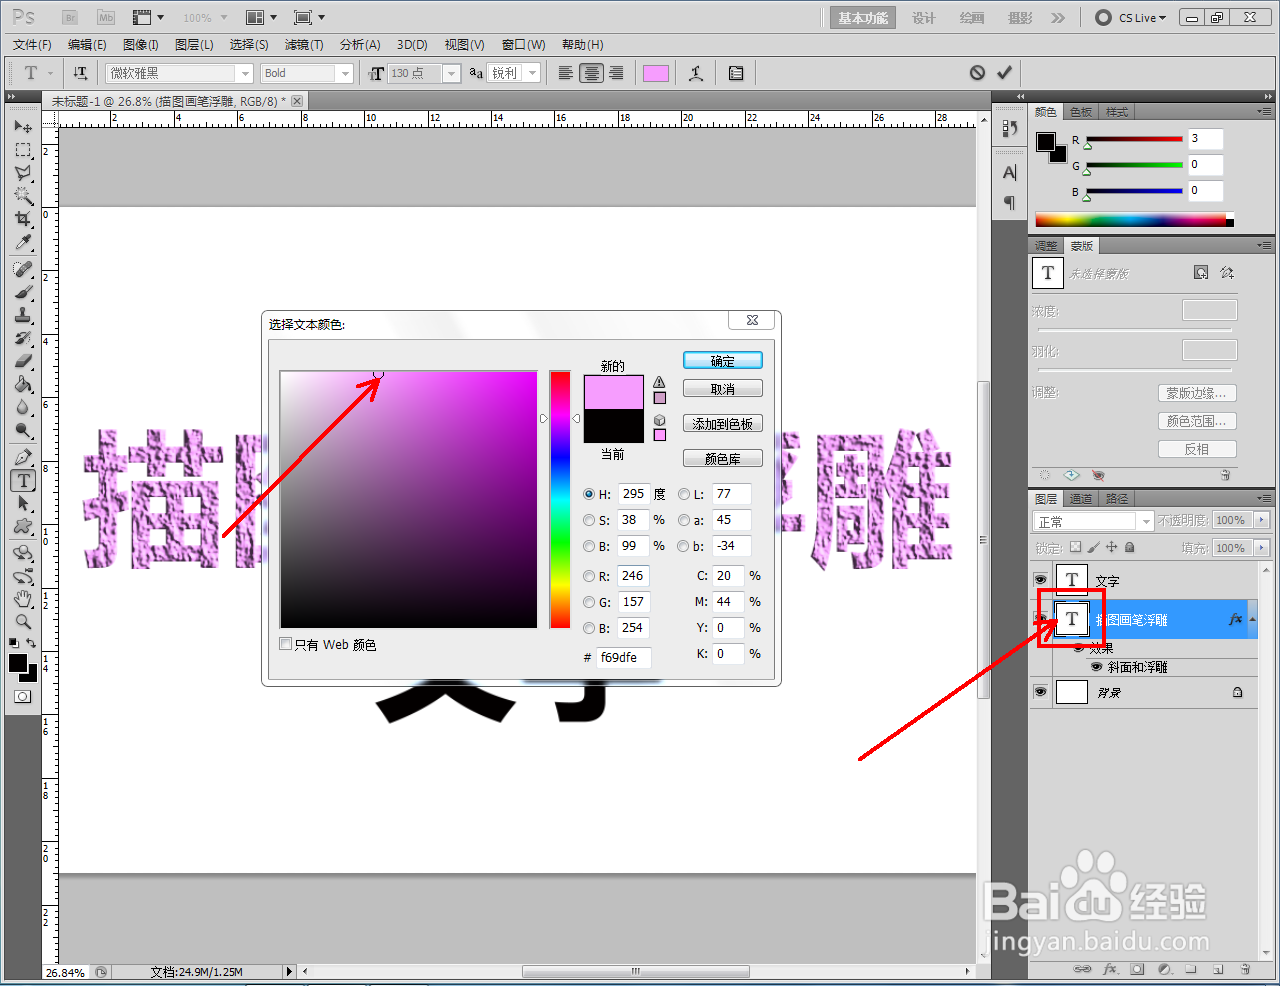Select the Path Selection tool
This screenshot has width=1280, height=986.
point(23,504)
